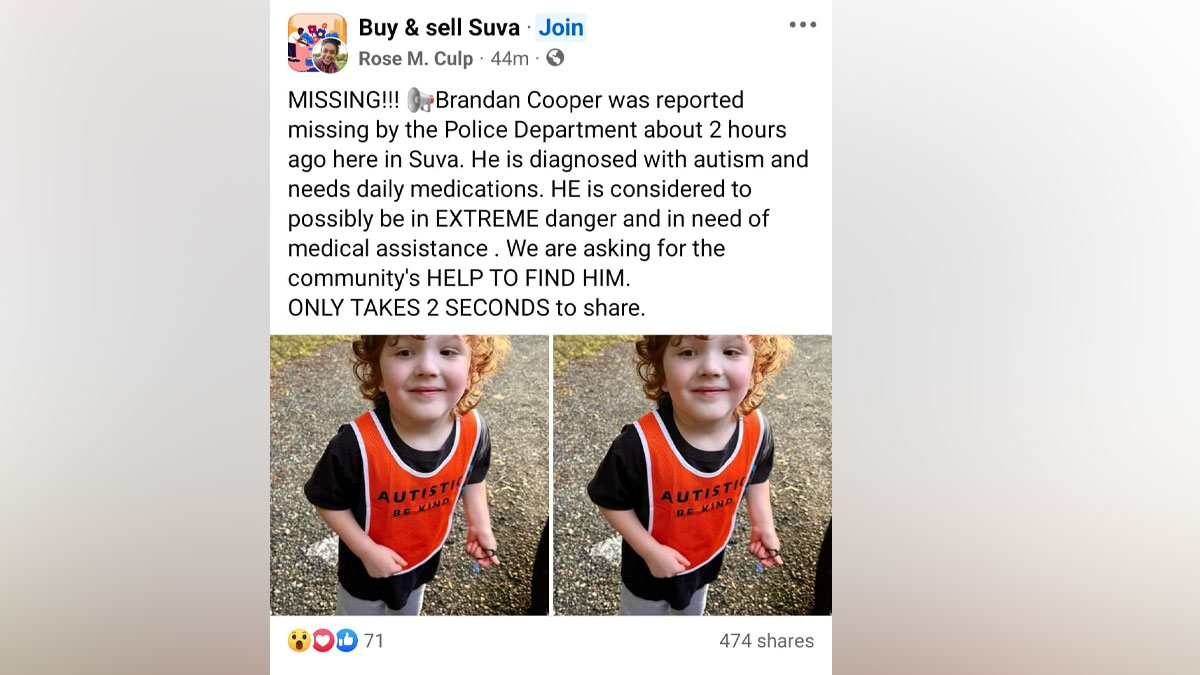Click the orange Autistic vest in right photo
Screen dimensions: 1200x675
click(698, 488)
